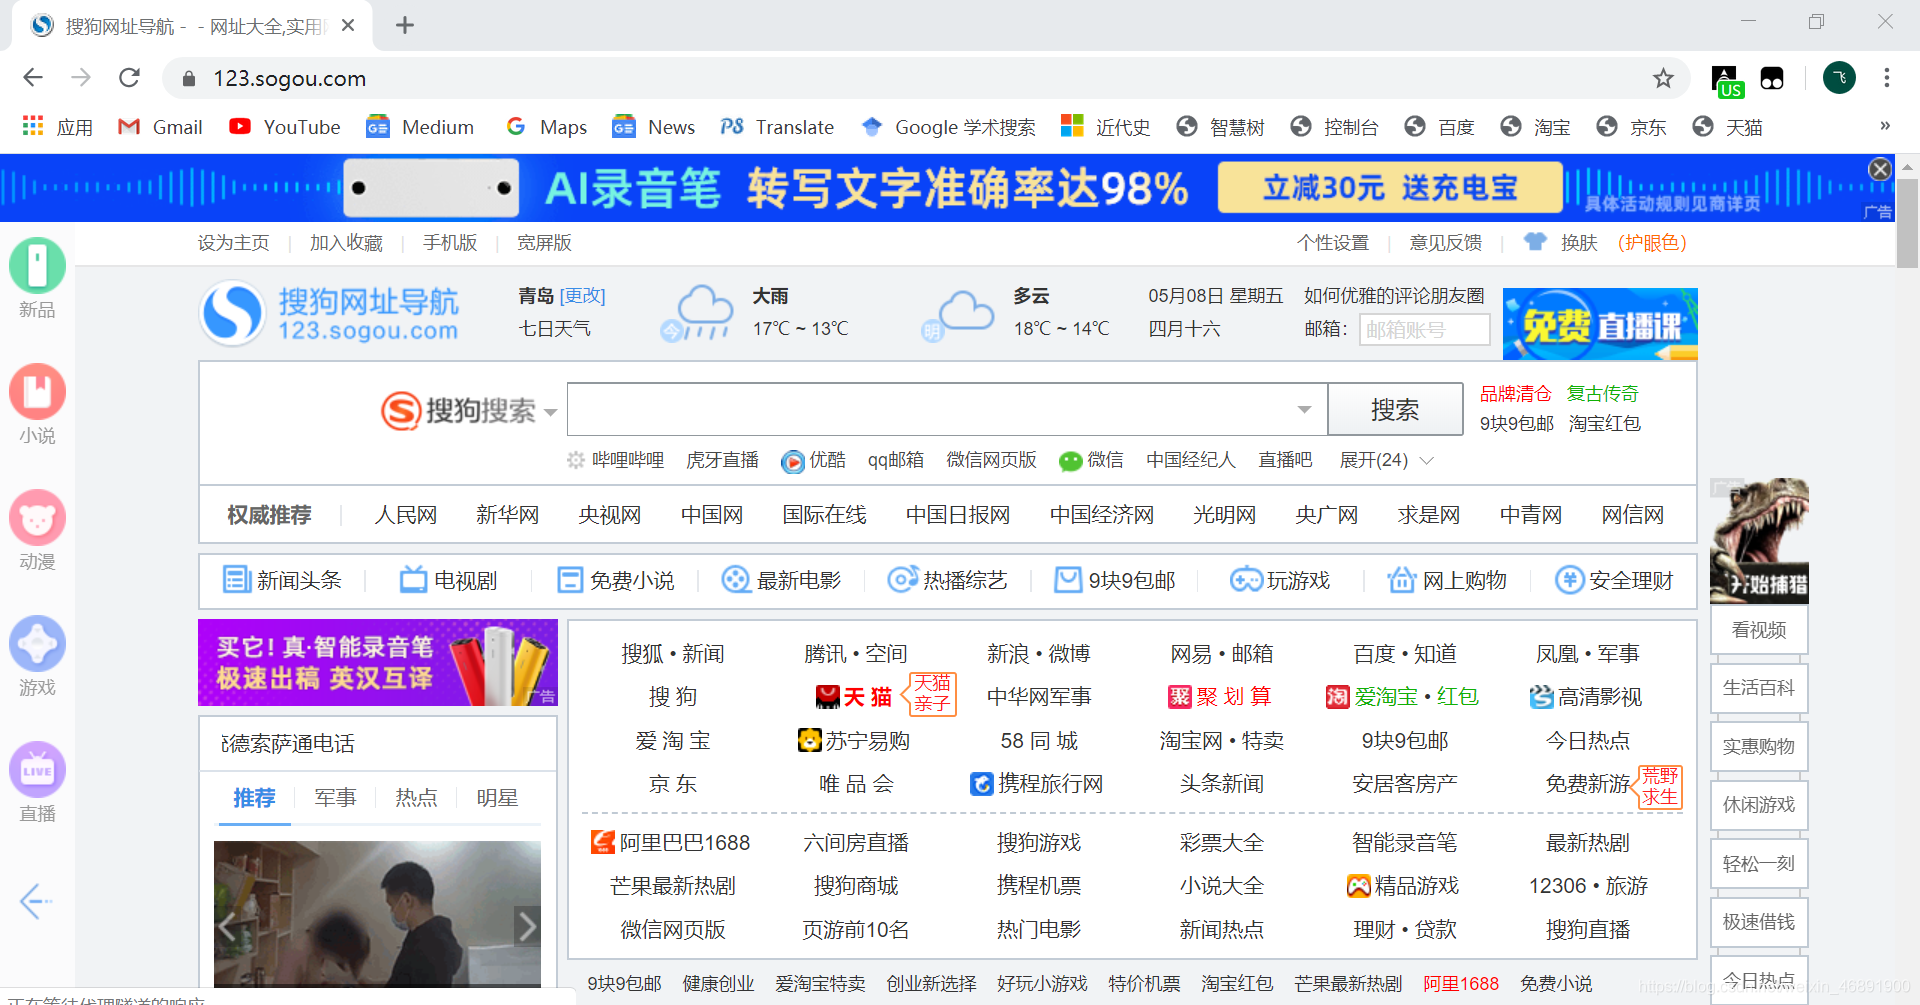Image resolution: width=1920 pixels, height=1005 pixels.
Task: Click the 极速借钱 right sidebar button
Action: click(x=1759, y=922)
